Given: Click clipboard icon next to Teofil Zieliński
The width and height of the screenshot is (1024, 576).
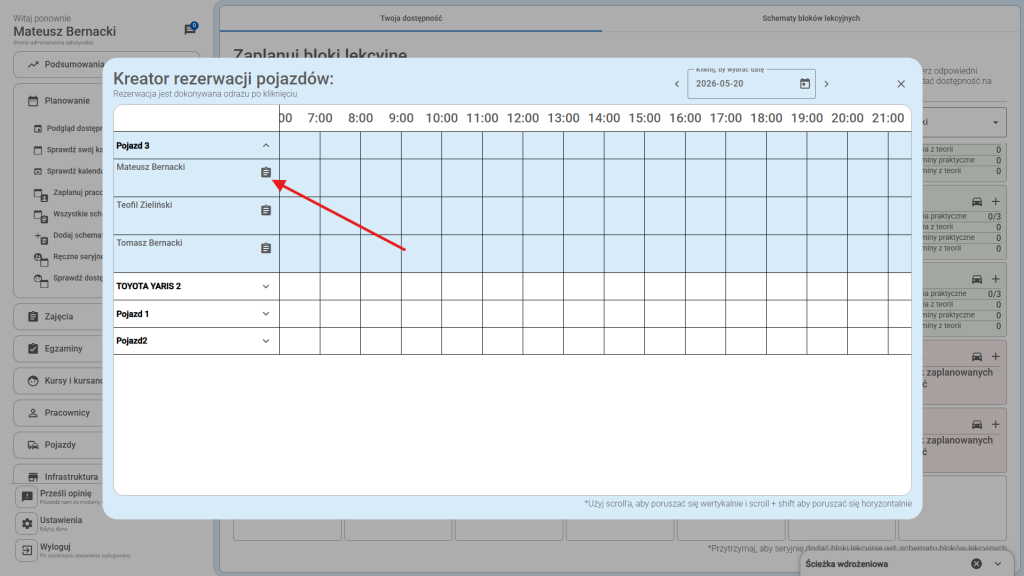Looking at the screenshot, I should pos(266,210).
